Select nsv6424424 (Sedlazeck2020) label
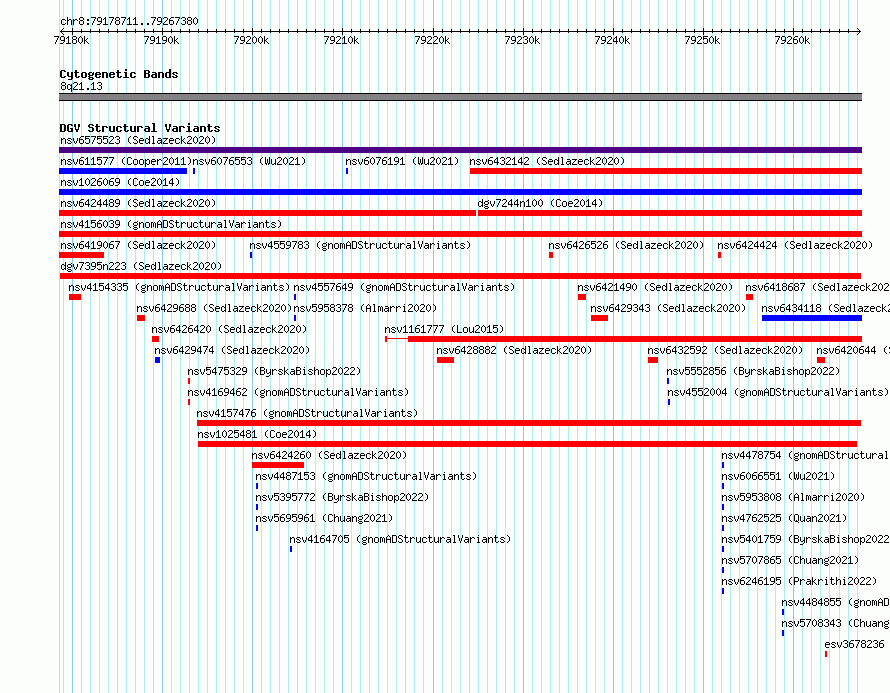Image resolution: width=890 pixels, height=693 pixels. 795,245
